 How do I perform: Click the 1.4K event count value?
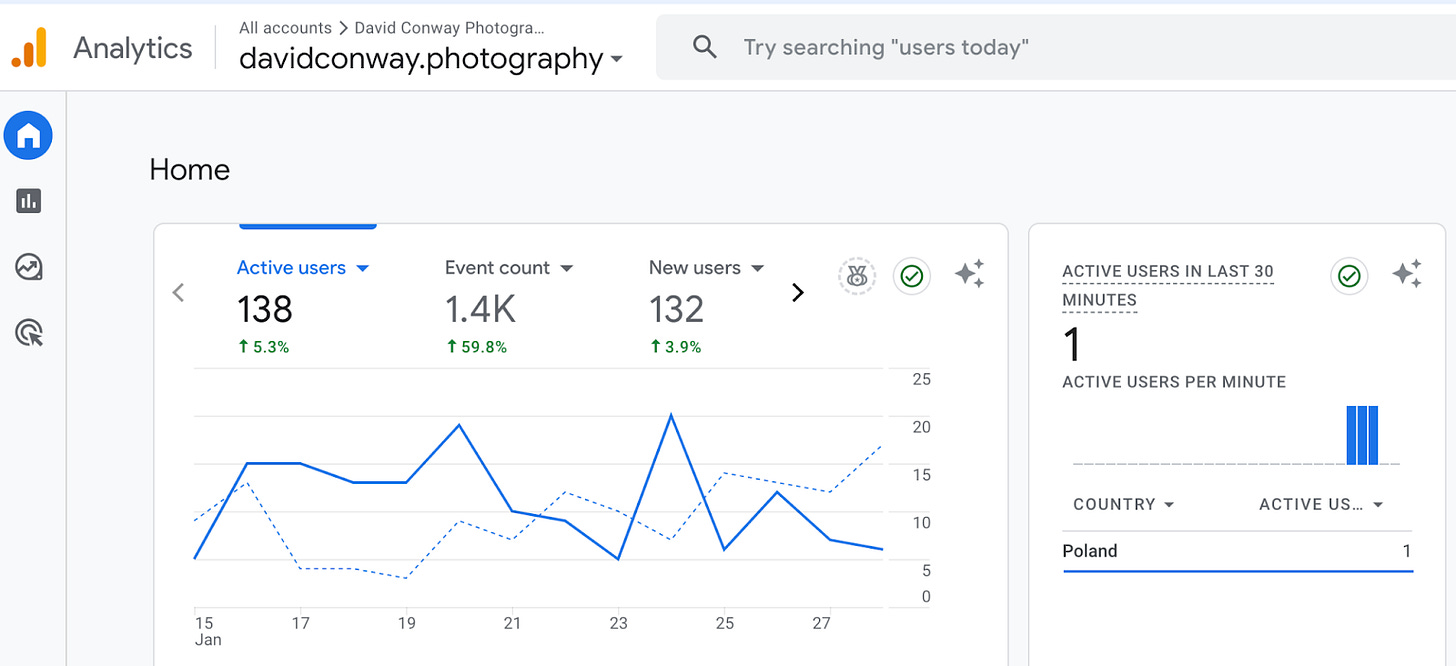tap(480, 310)
